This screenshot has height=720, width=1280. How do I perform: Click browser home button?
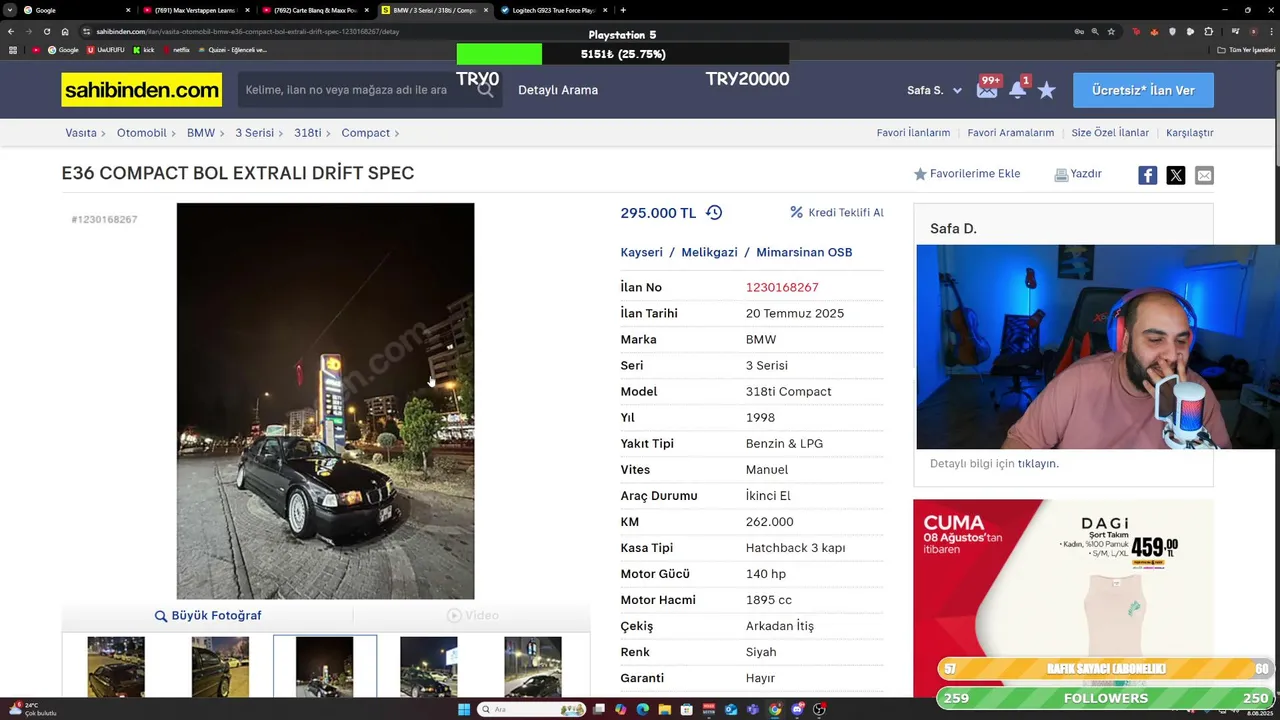coord(65,31)
